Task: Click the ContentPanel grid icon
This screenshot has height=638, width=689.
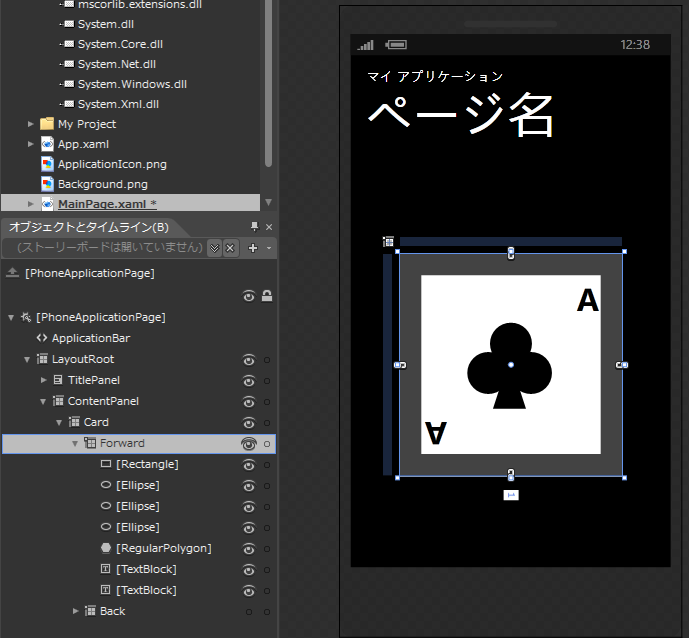Action: (x=58, y=401)
